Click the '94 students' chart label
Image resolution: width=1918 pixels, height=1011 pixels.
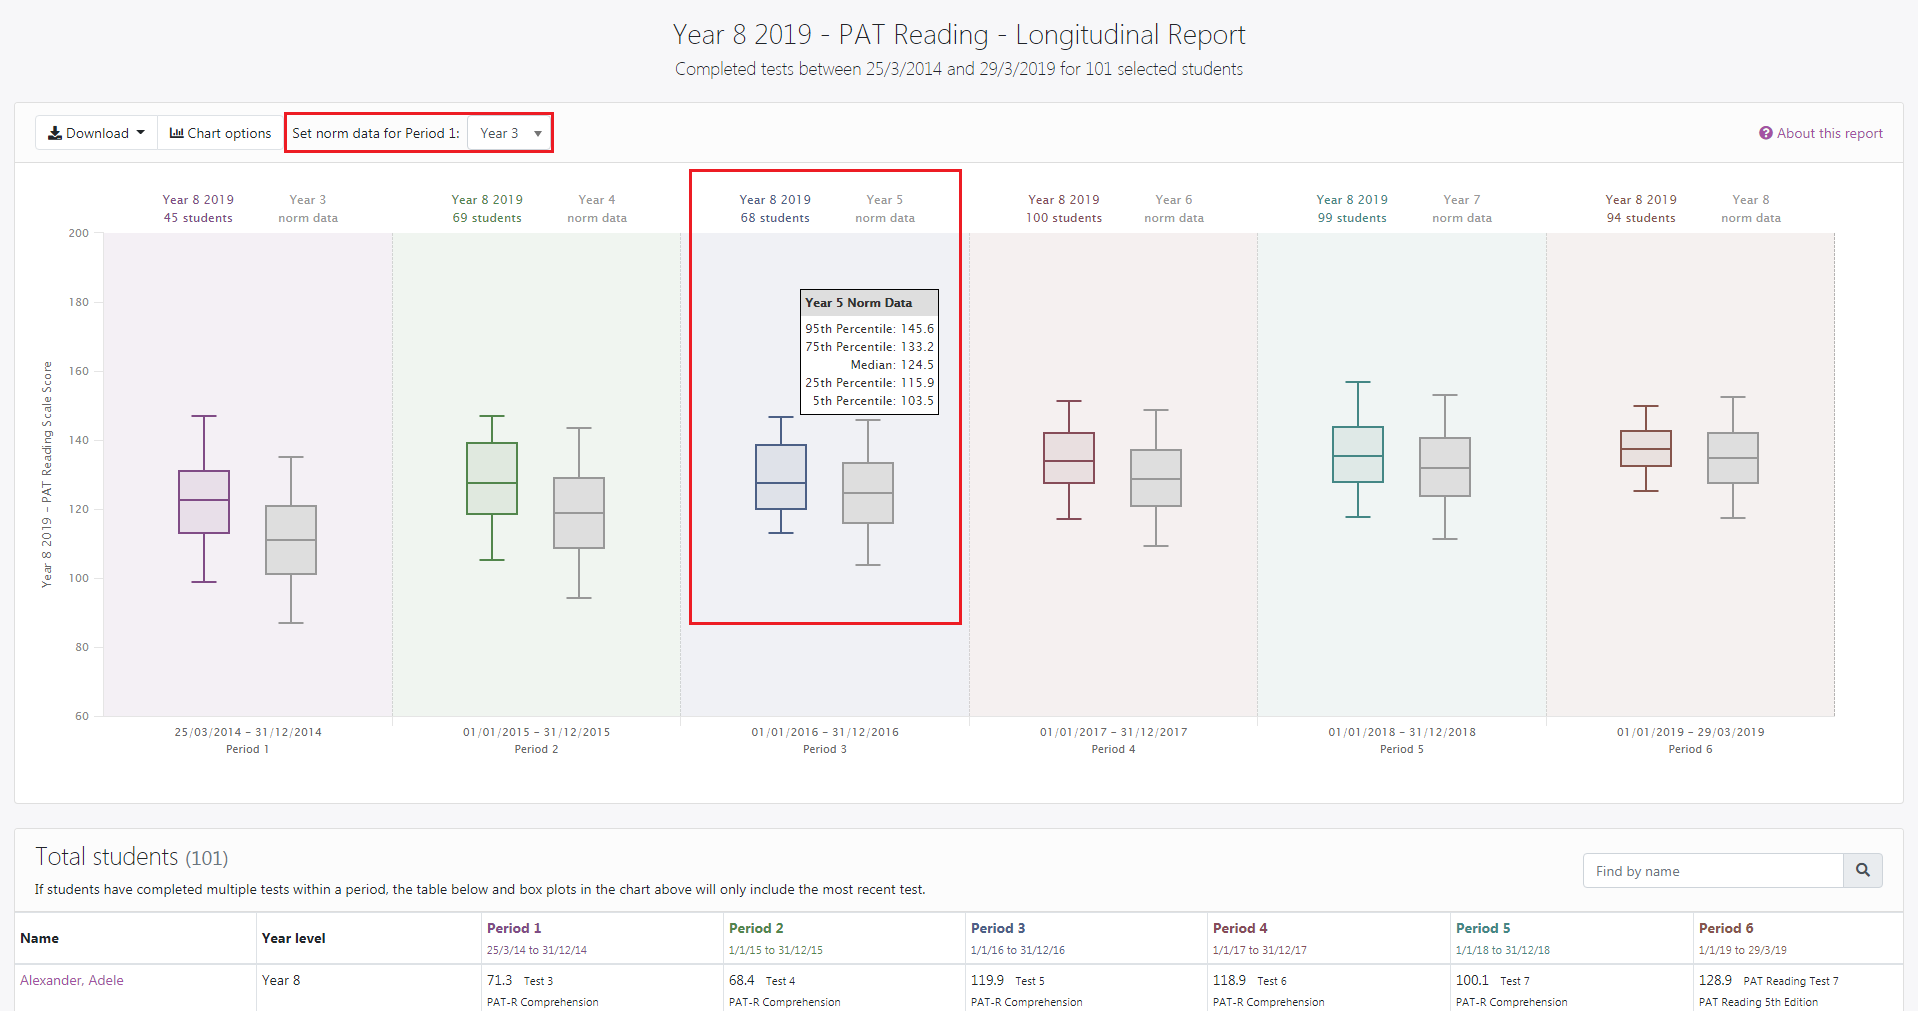pos(1641,218)
